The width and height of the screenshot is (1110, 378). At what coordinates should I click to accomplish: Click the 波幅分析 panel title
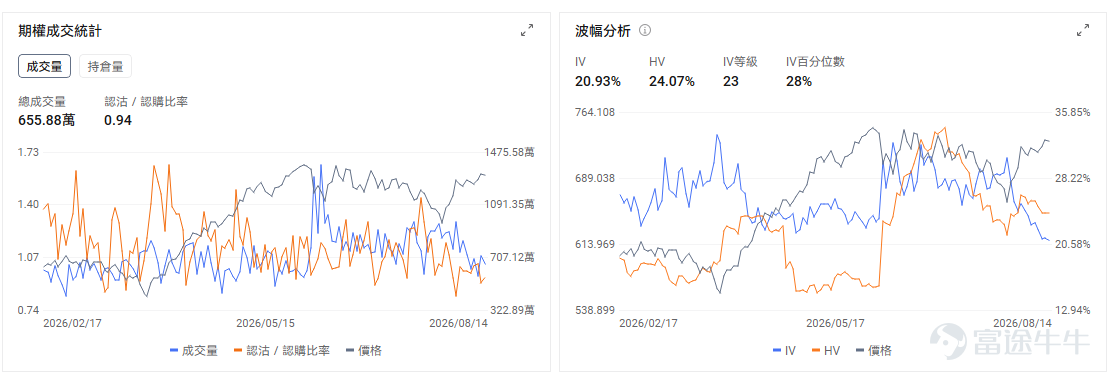603,30
